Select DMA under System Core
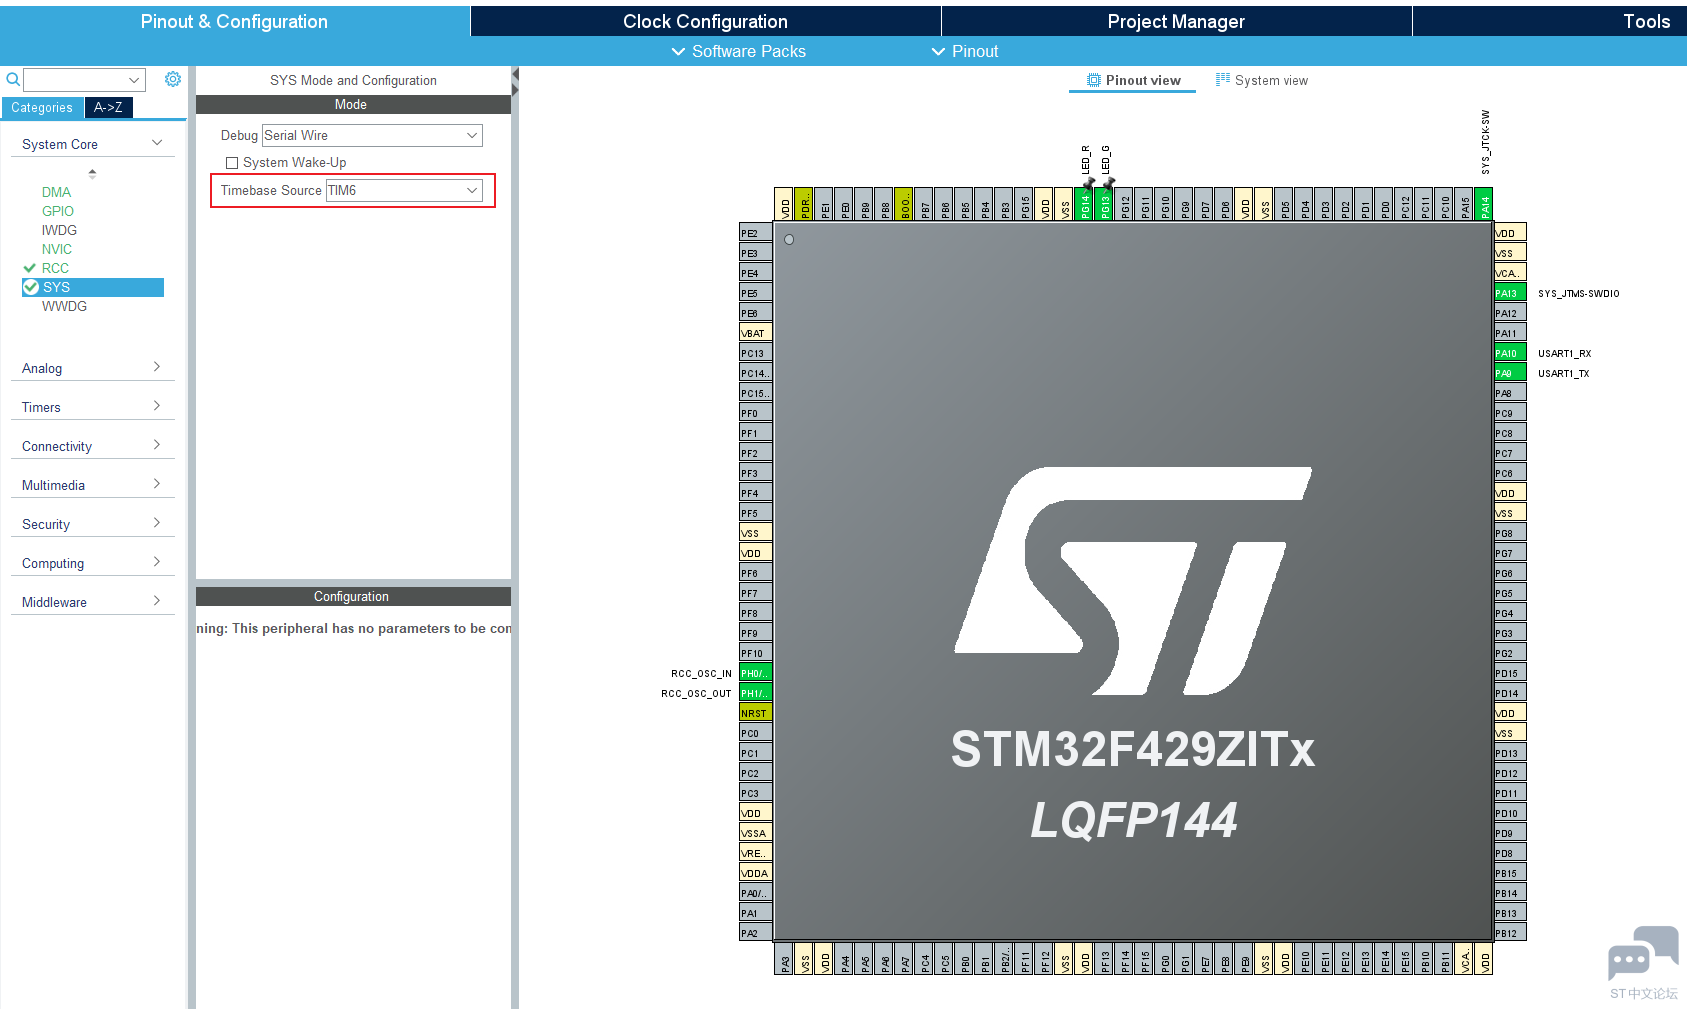 tap(56, 192)
